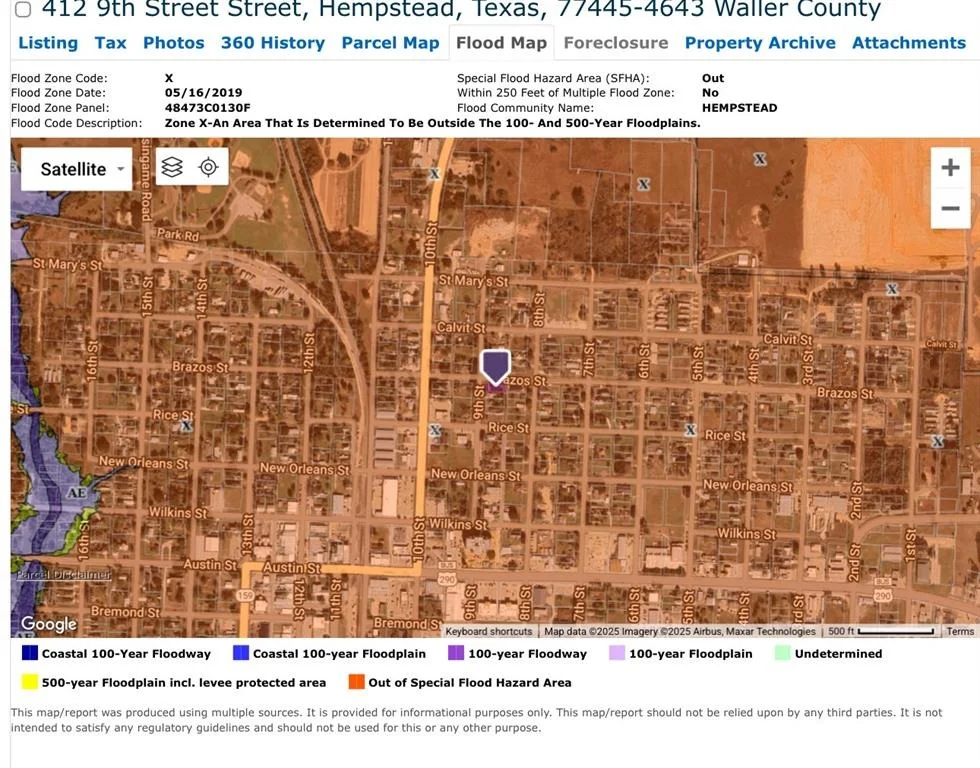This screenshot has height=768, width=980.
Task: Click the HEMPSTEAD community name value
Action: pyautogui.click(x=739, y=107)
